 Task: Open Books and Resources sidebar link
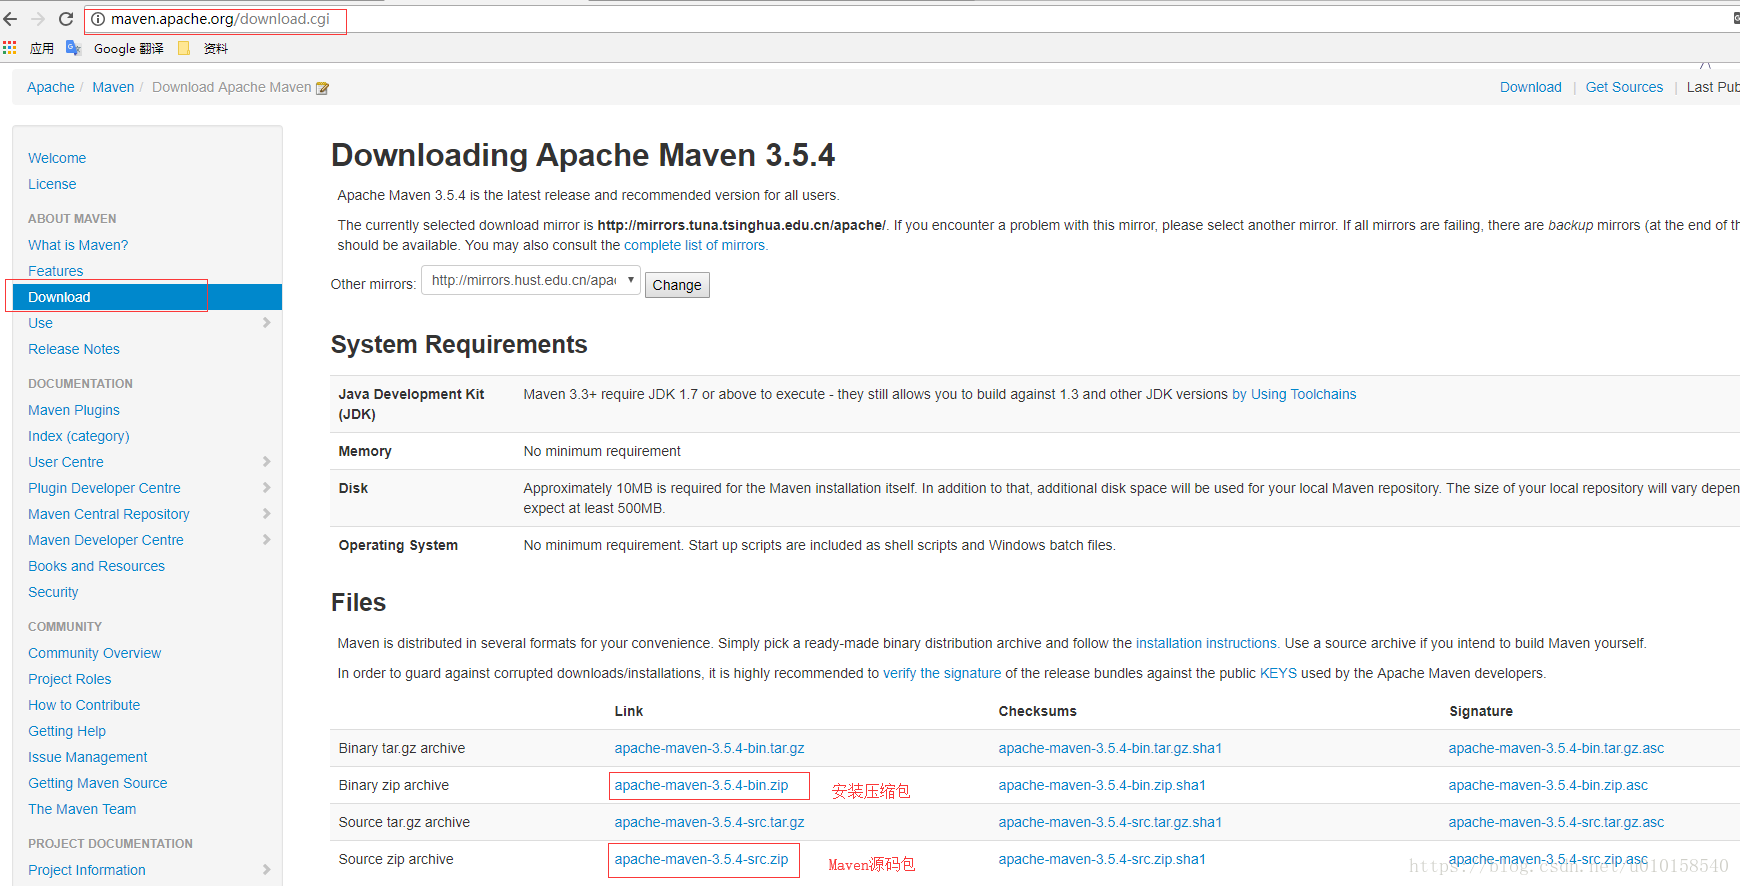pos(97,566)
